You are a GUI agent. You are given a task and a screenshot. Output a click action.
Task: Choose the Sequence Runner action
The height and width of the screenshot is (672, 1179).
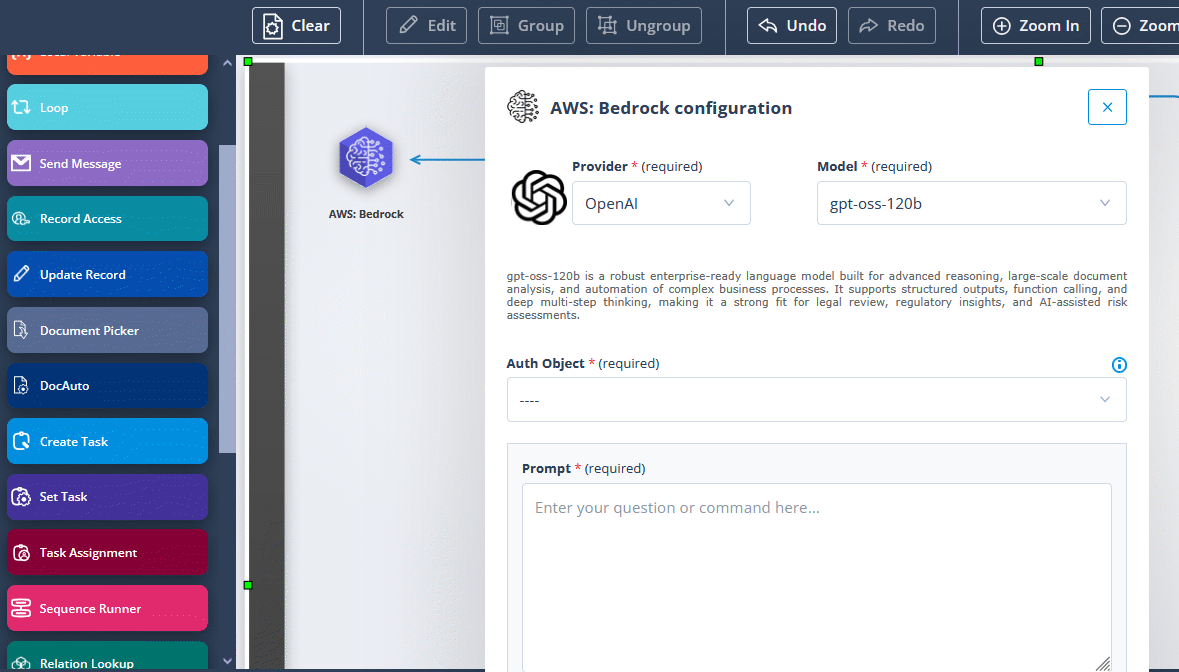(x=107, y=609)
